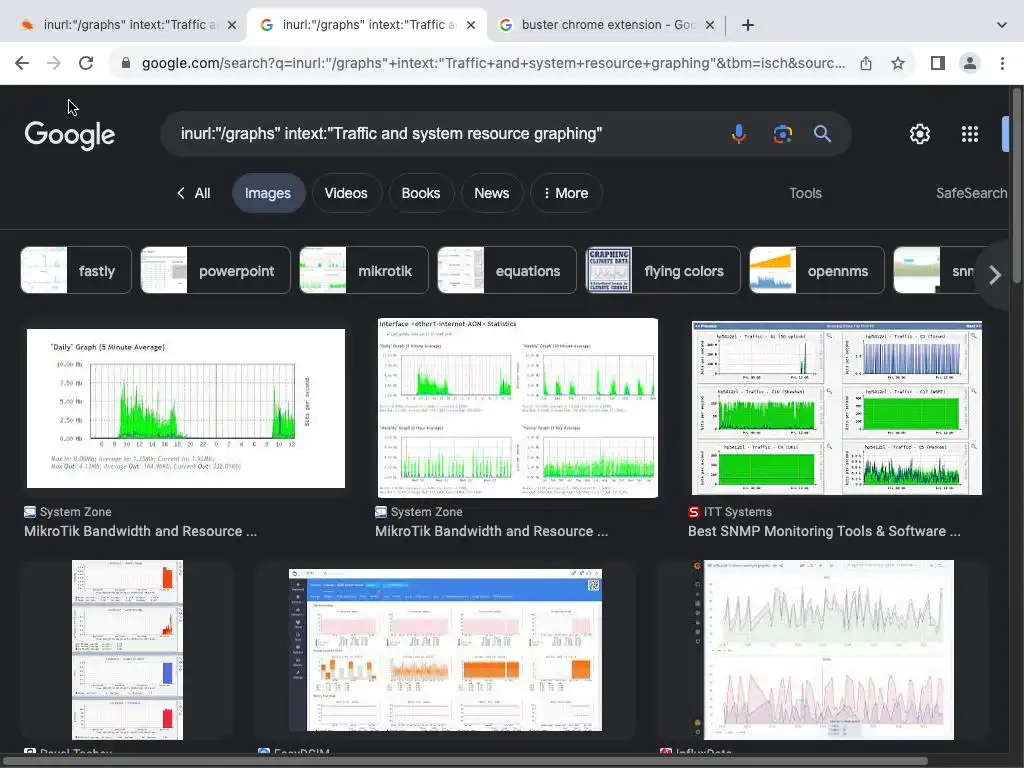This screenshot has height=768, width=1024.
Task: Open the tab search chevron
Action: coord(1002,25)
